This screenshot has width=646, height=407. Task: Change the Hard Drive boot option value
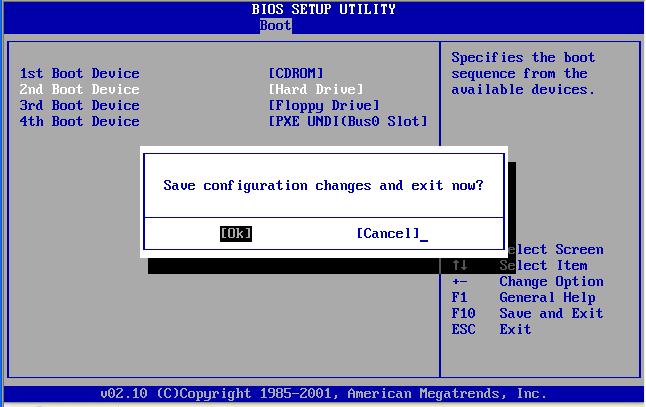click(x=316, y=89)
